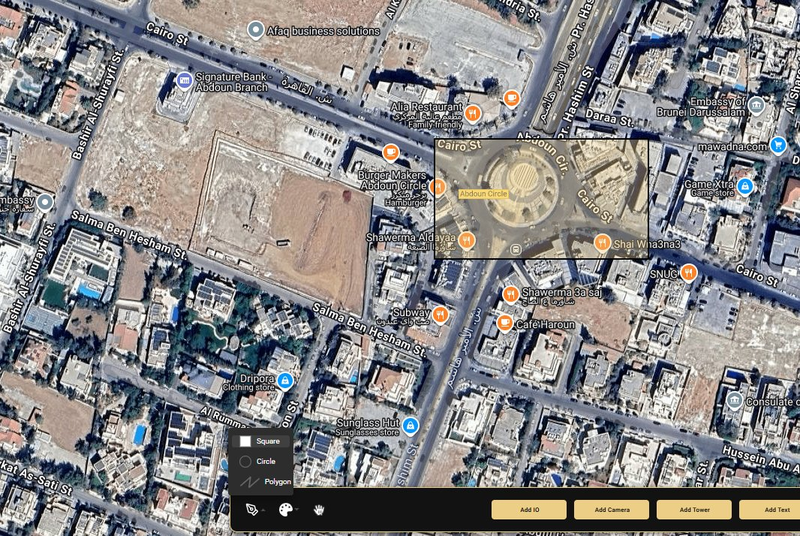
Task: Select the shaded rectangle shape over Abdoun Circle
Action: (541, 199)
